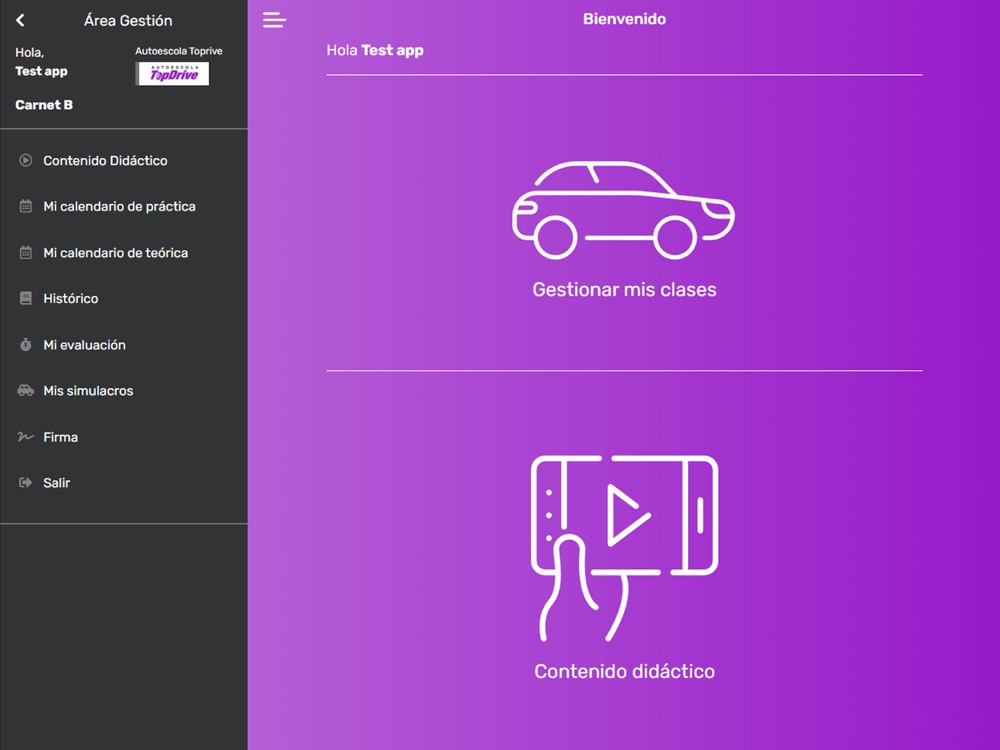Open Contenido Didáctico menu item
The width and height of the screenshot is (1000, 750).
tap(105, 160)
